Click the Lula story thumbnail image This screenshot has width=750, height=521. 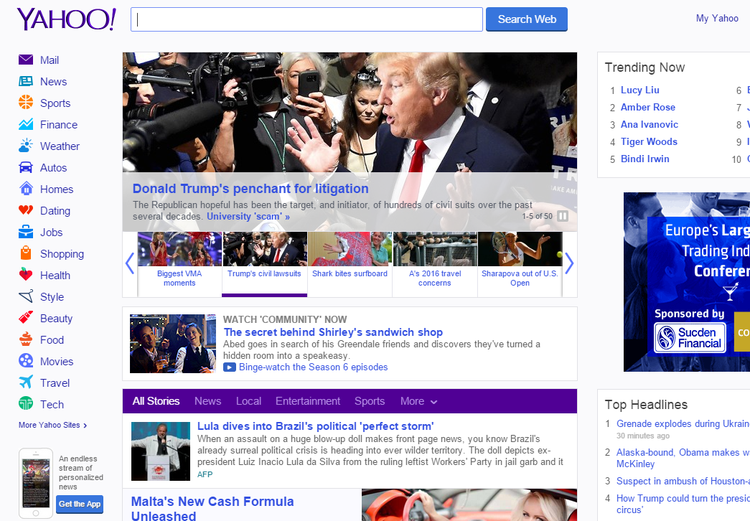coord(161,451)
